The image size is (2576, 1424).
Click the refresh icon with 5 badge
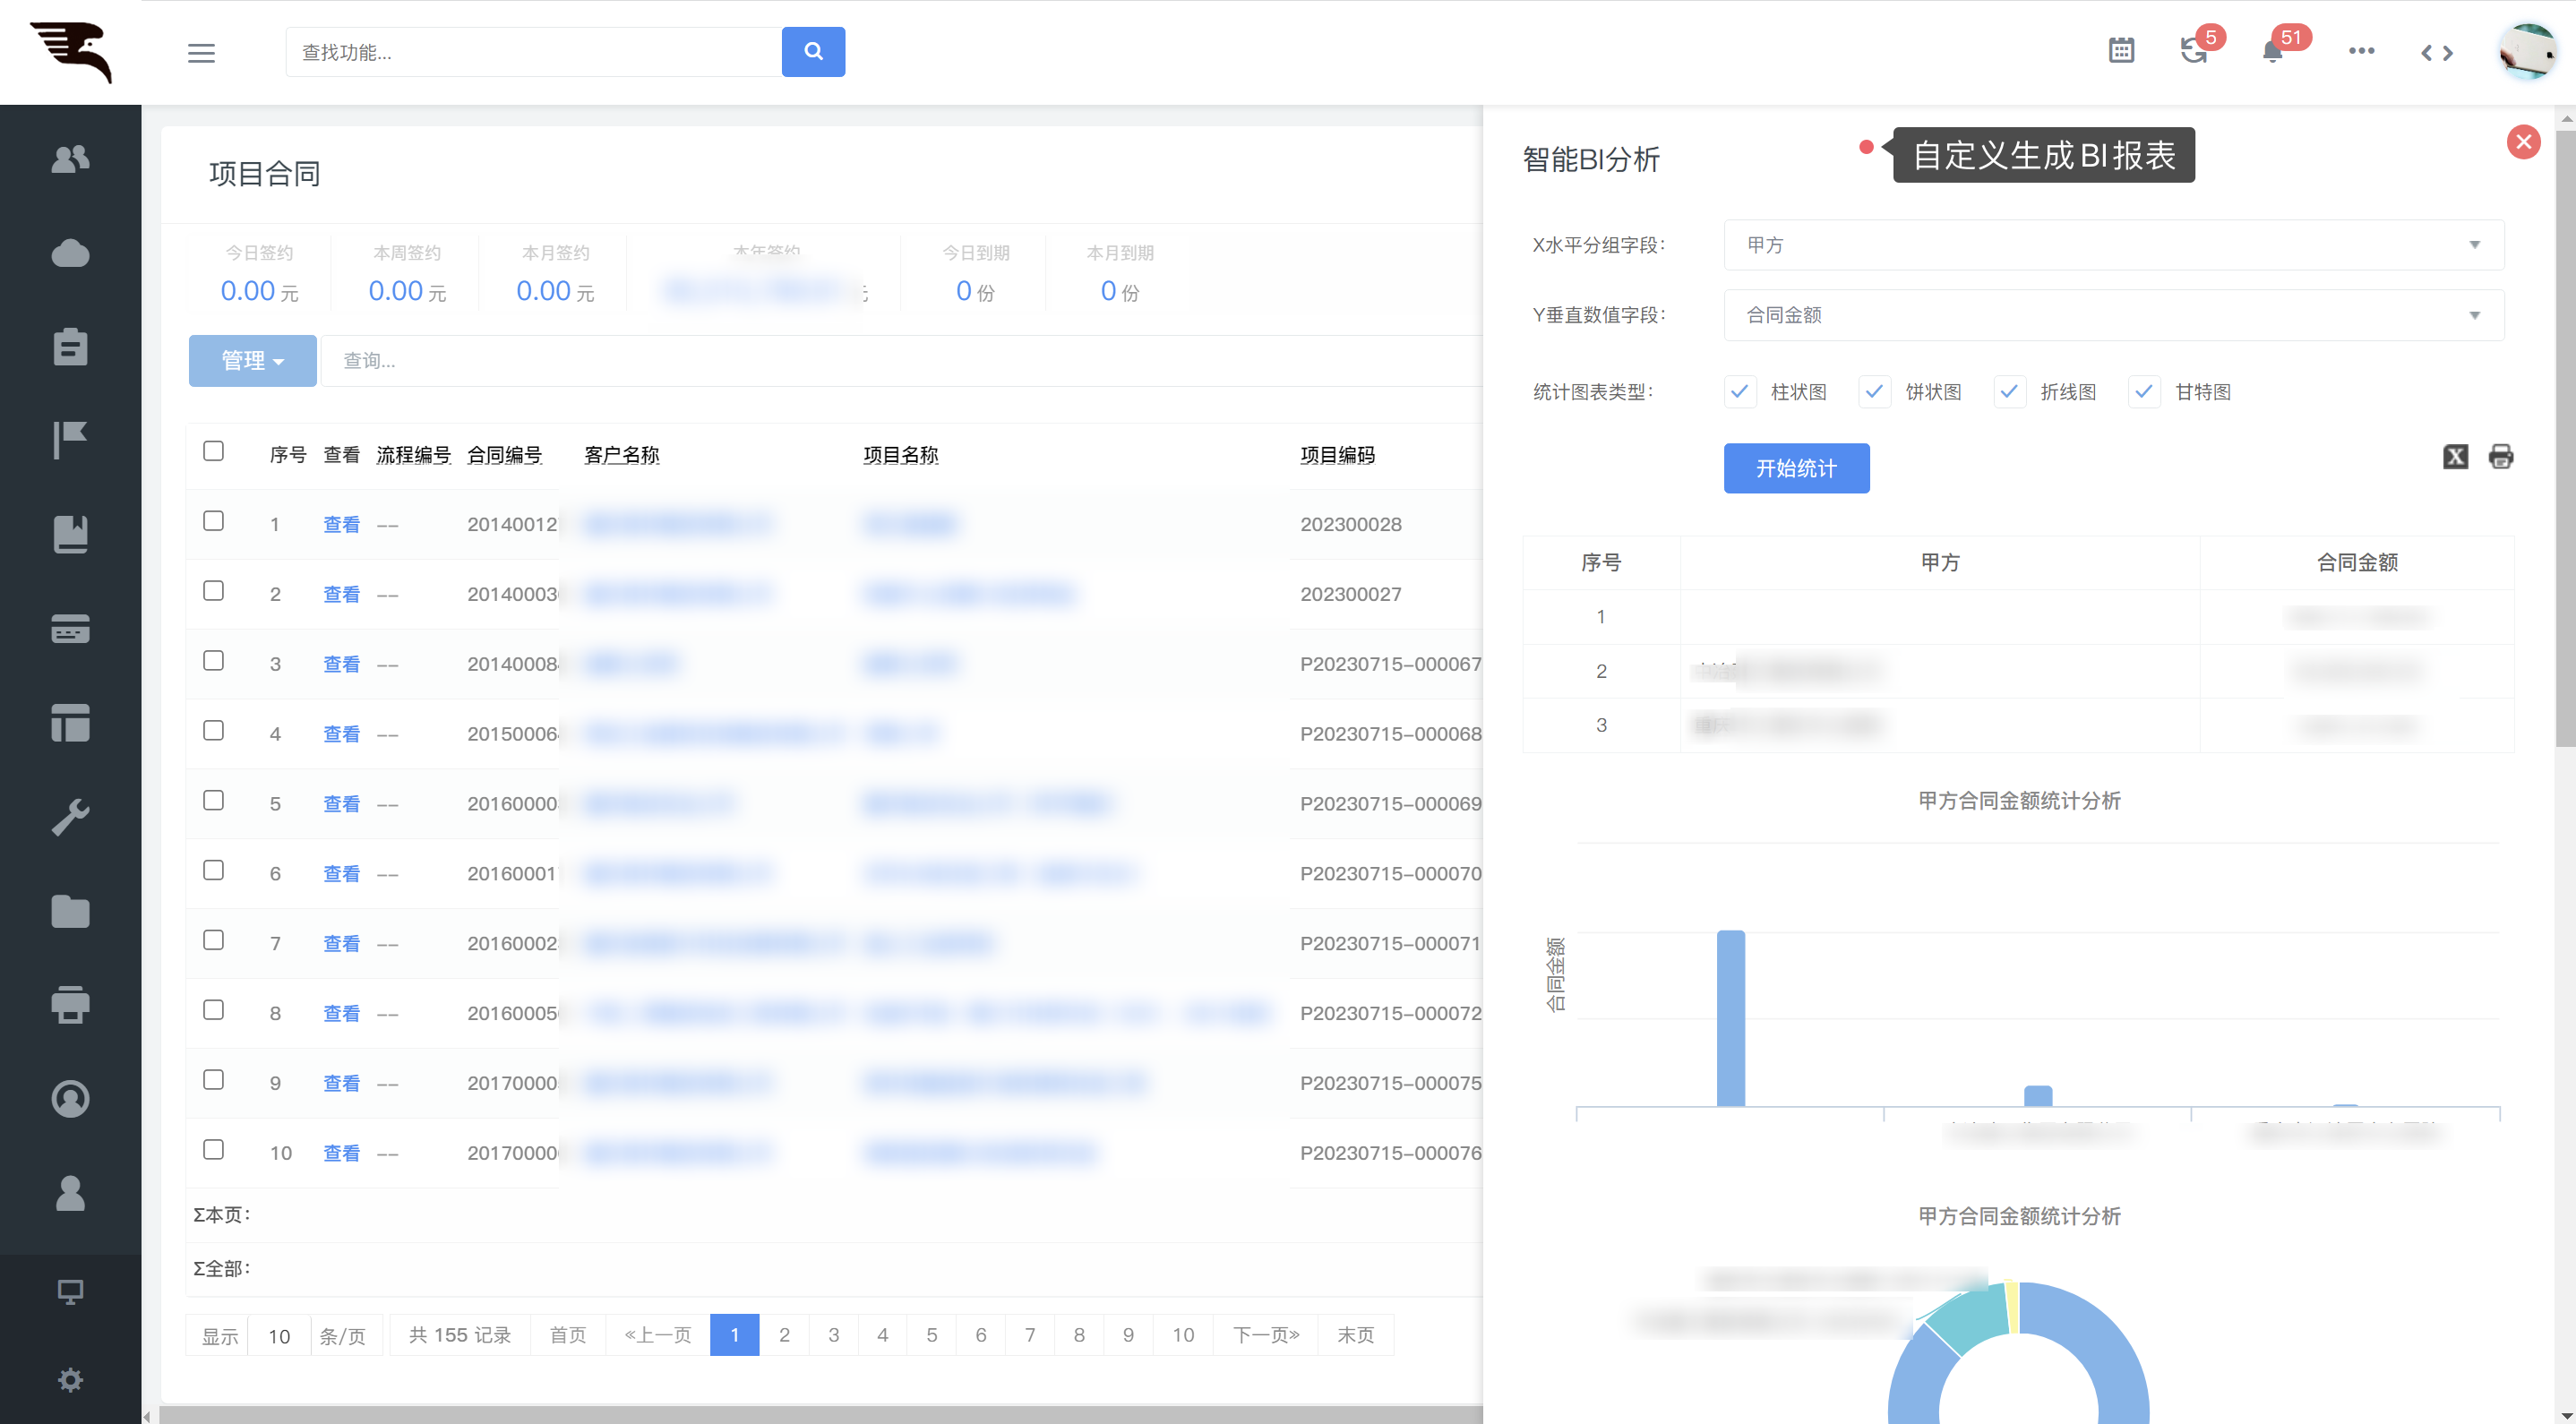[x=2193, y=51]
